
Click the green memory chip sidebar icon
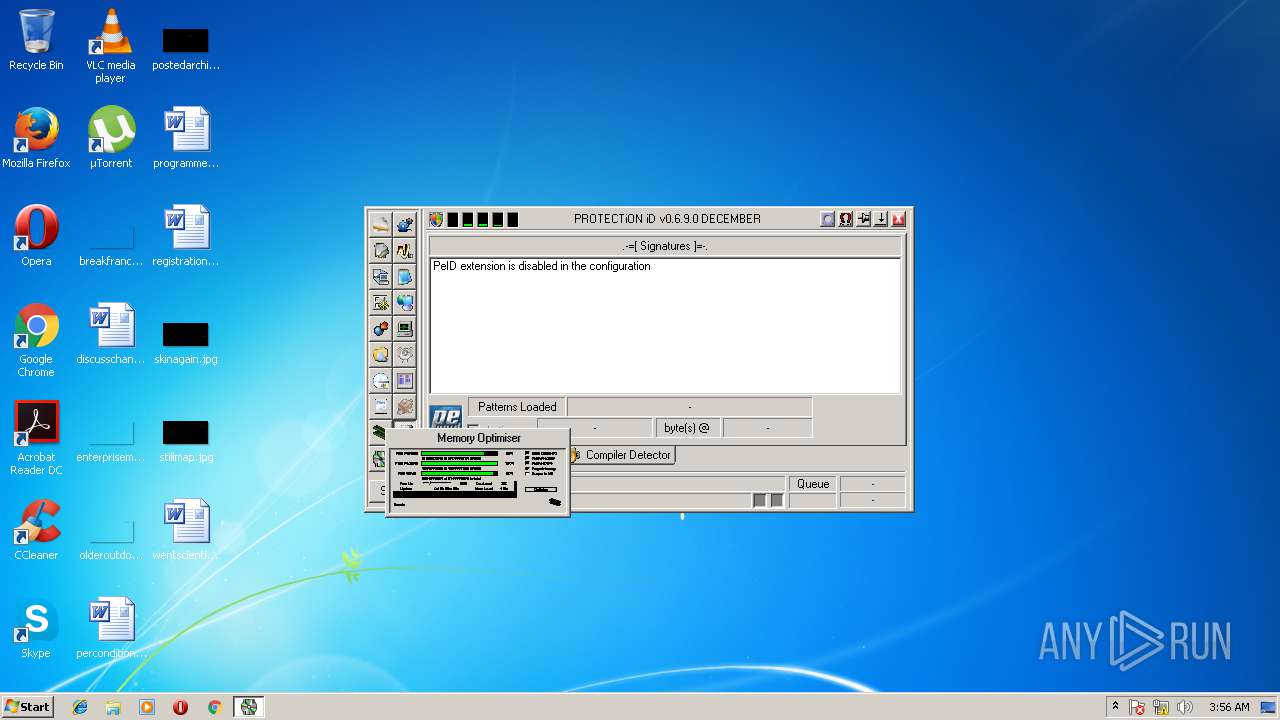(x=377, y=432)
